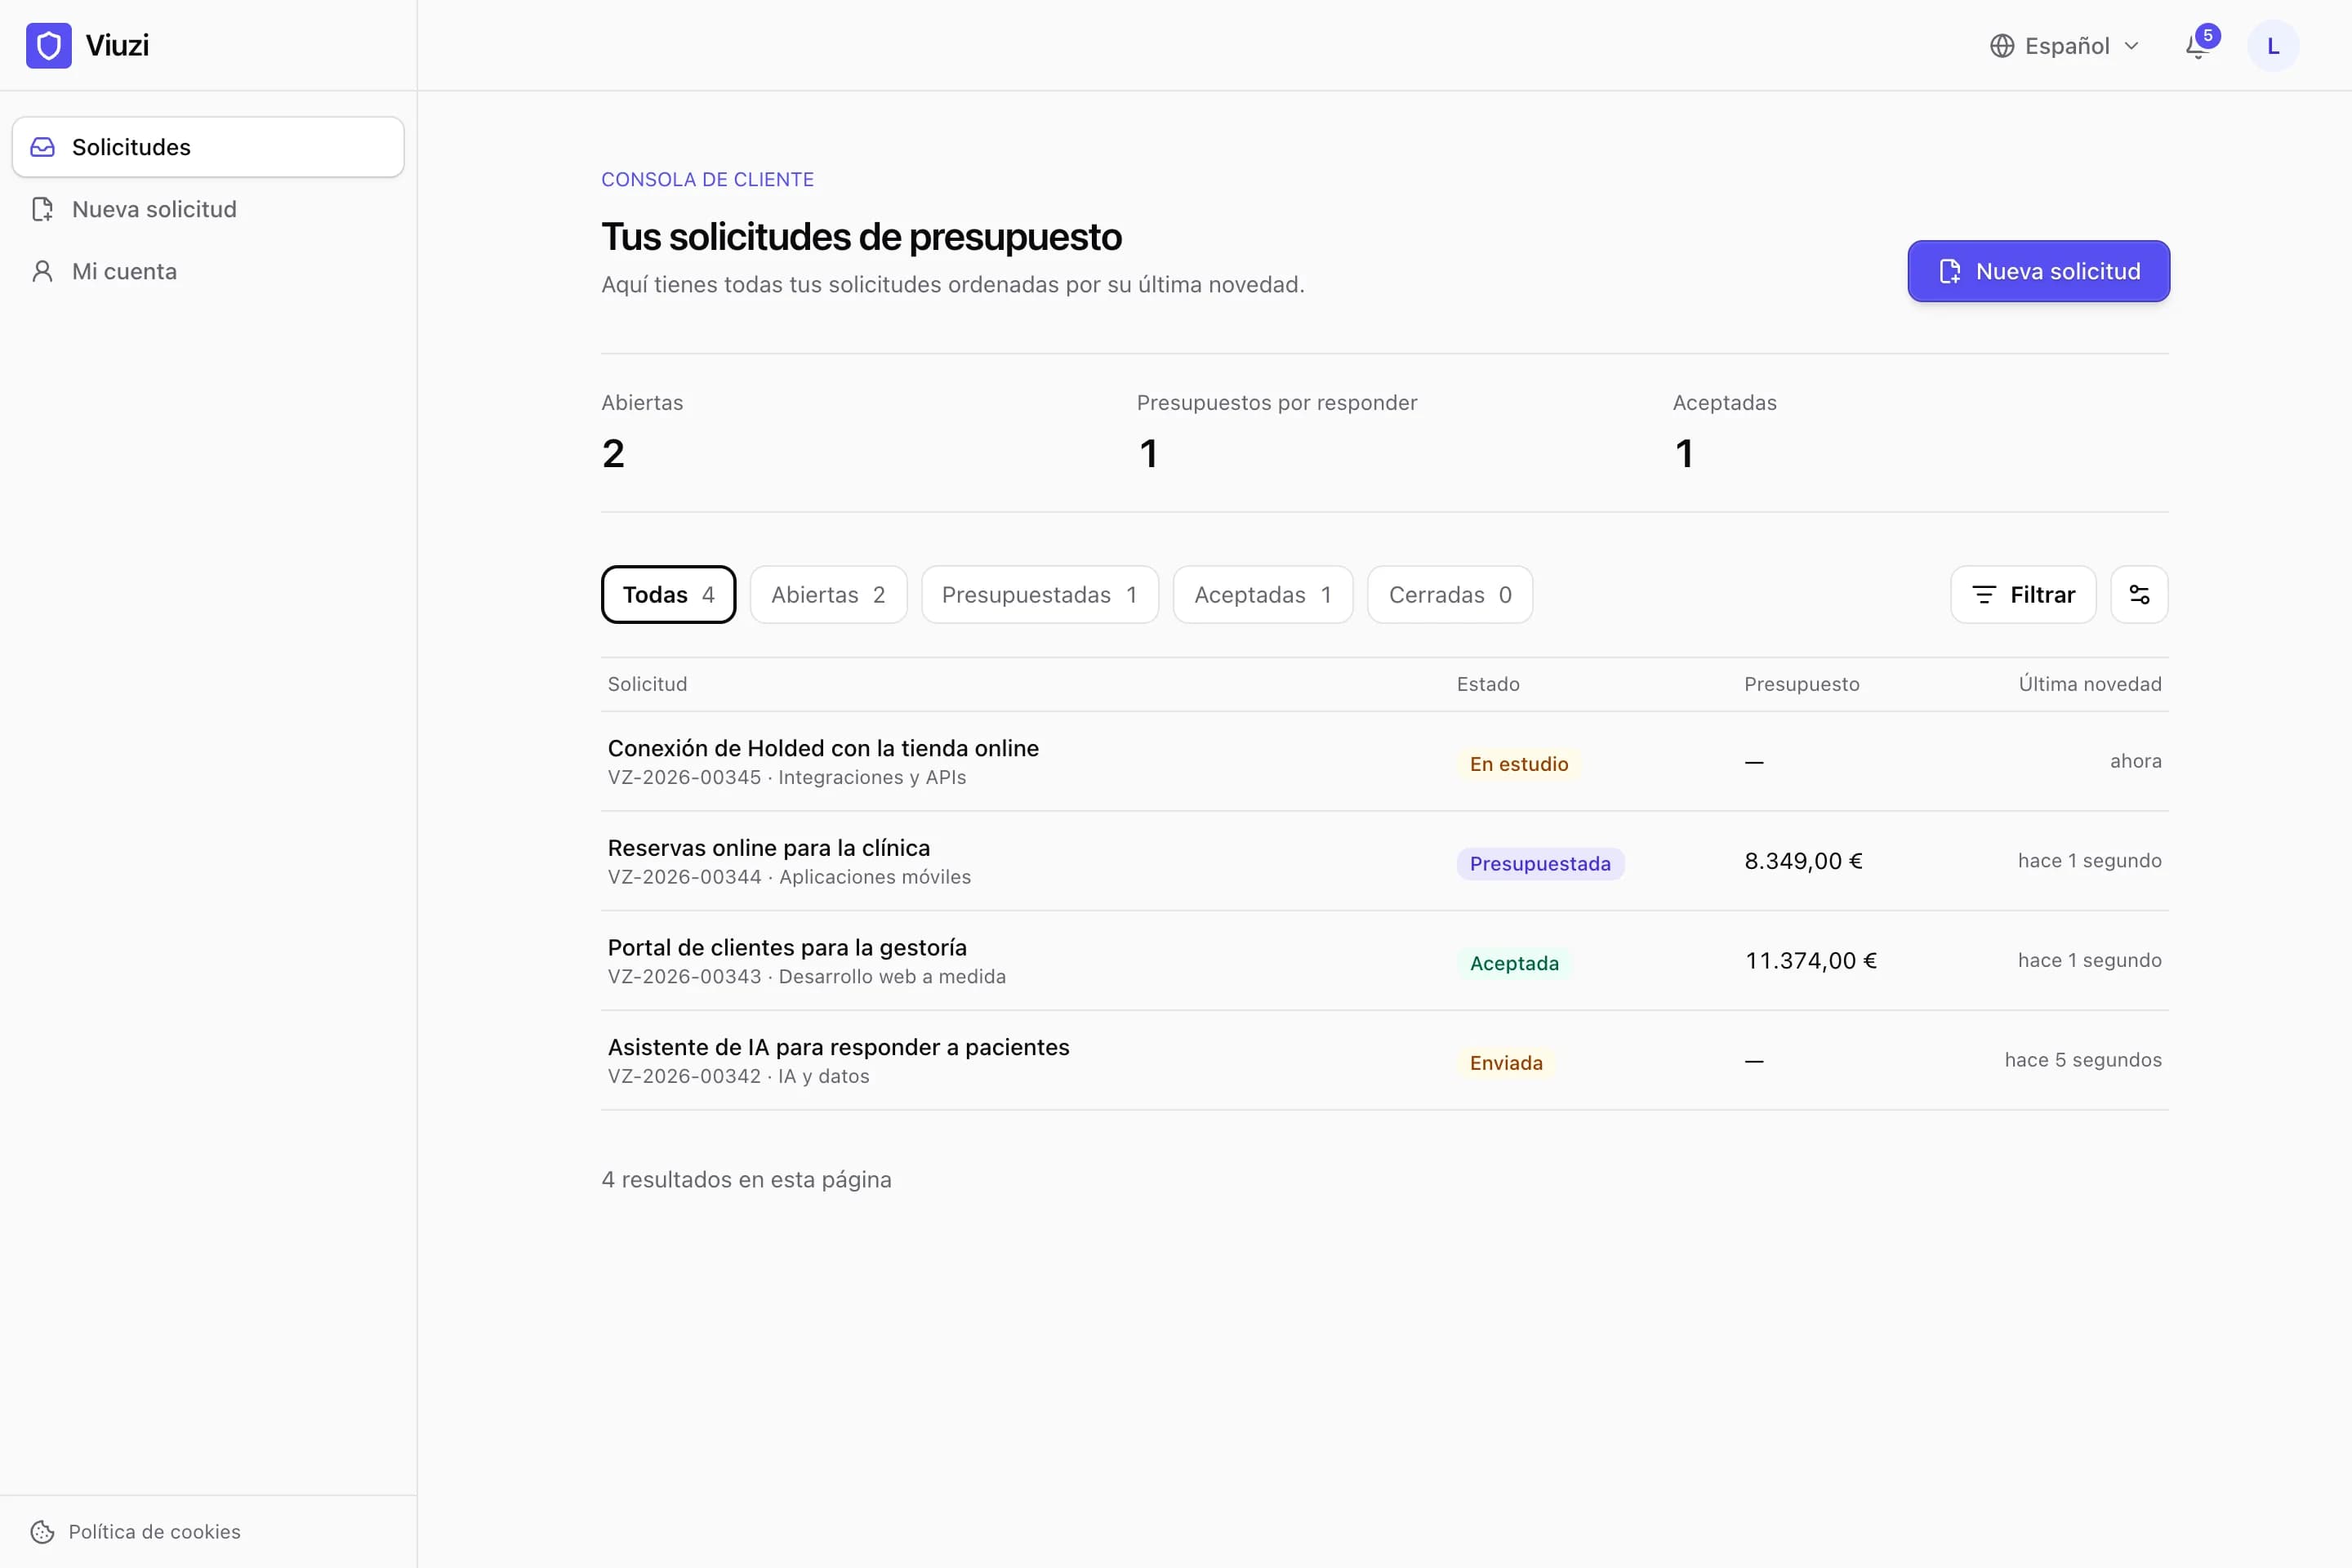
Task: Click the En estudio status badge
Action: [1518, 764]
